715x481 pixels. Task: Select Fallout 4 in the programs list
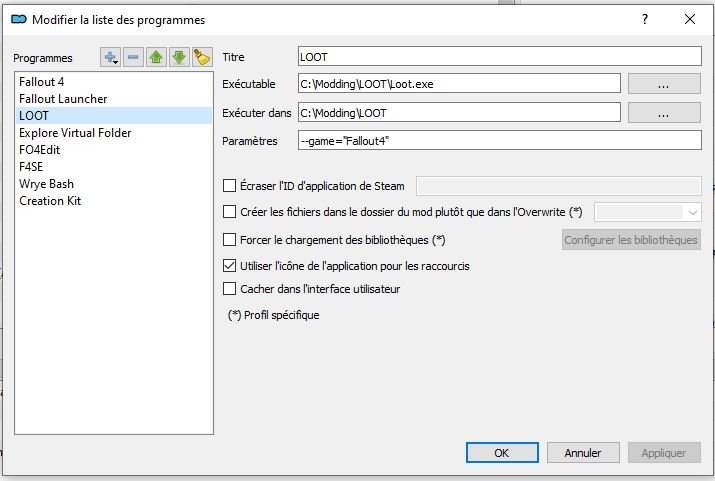[x=42, y=82]
